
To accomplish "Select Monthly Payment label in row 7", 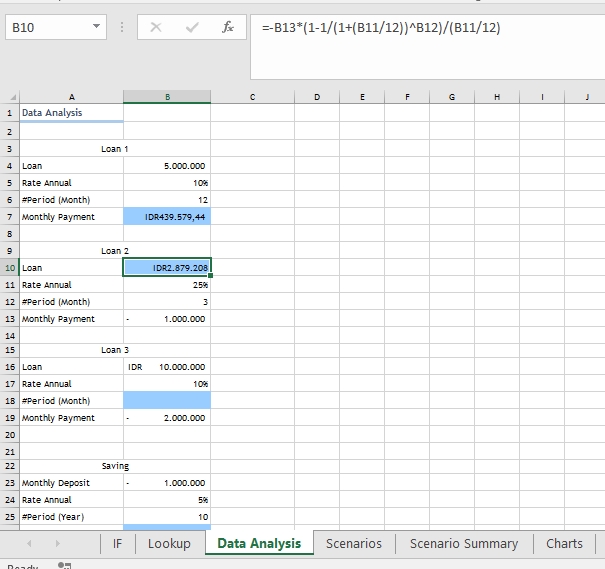I will 71,217.
